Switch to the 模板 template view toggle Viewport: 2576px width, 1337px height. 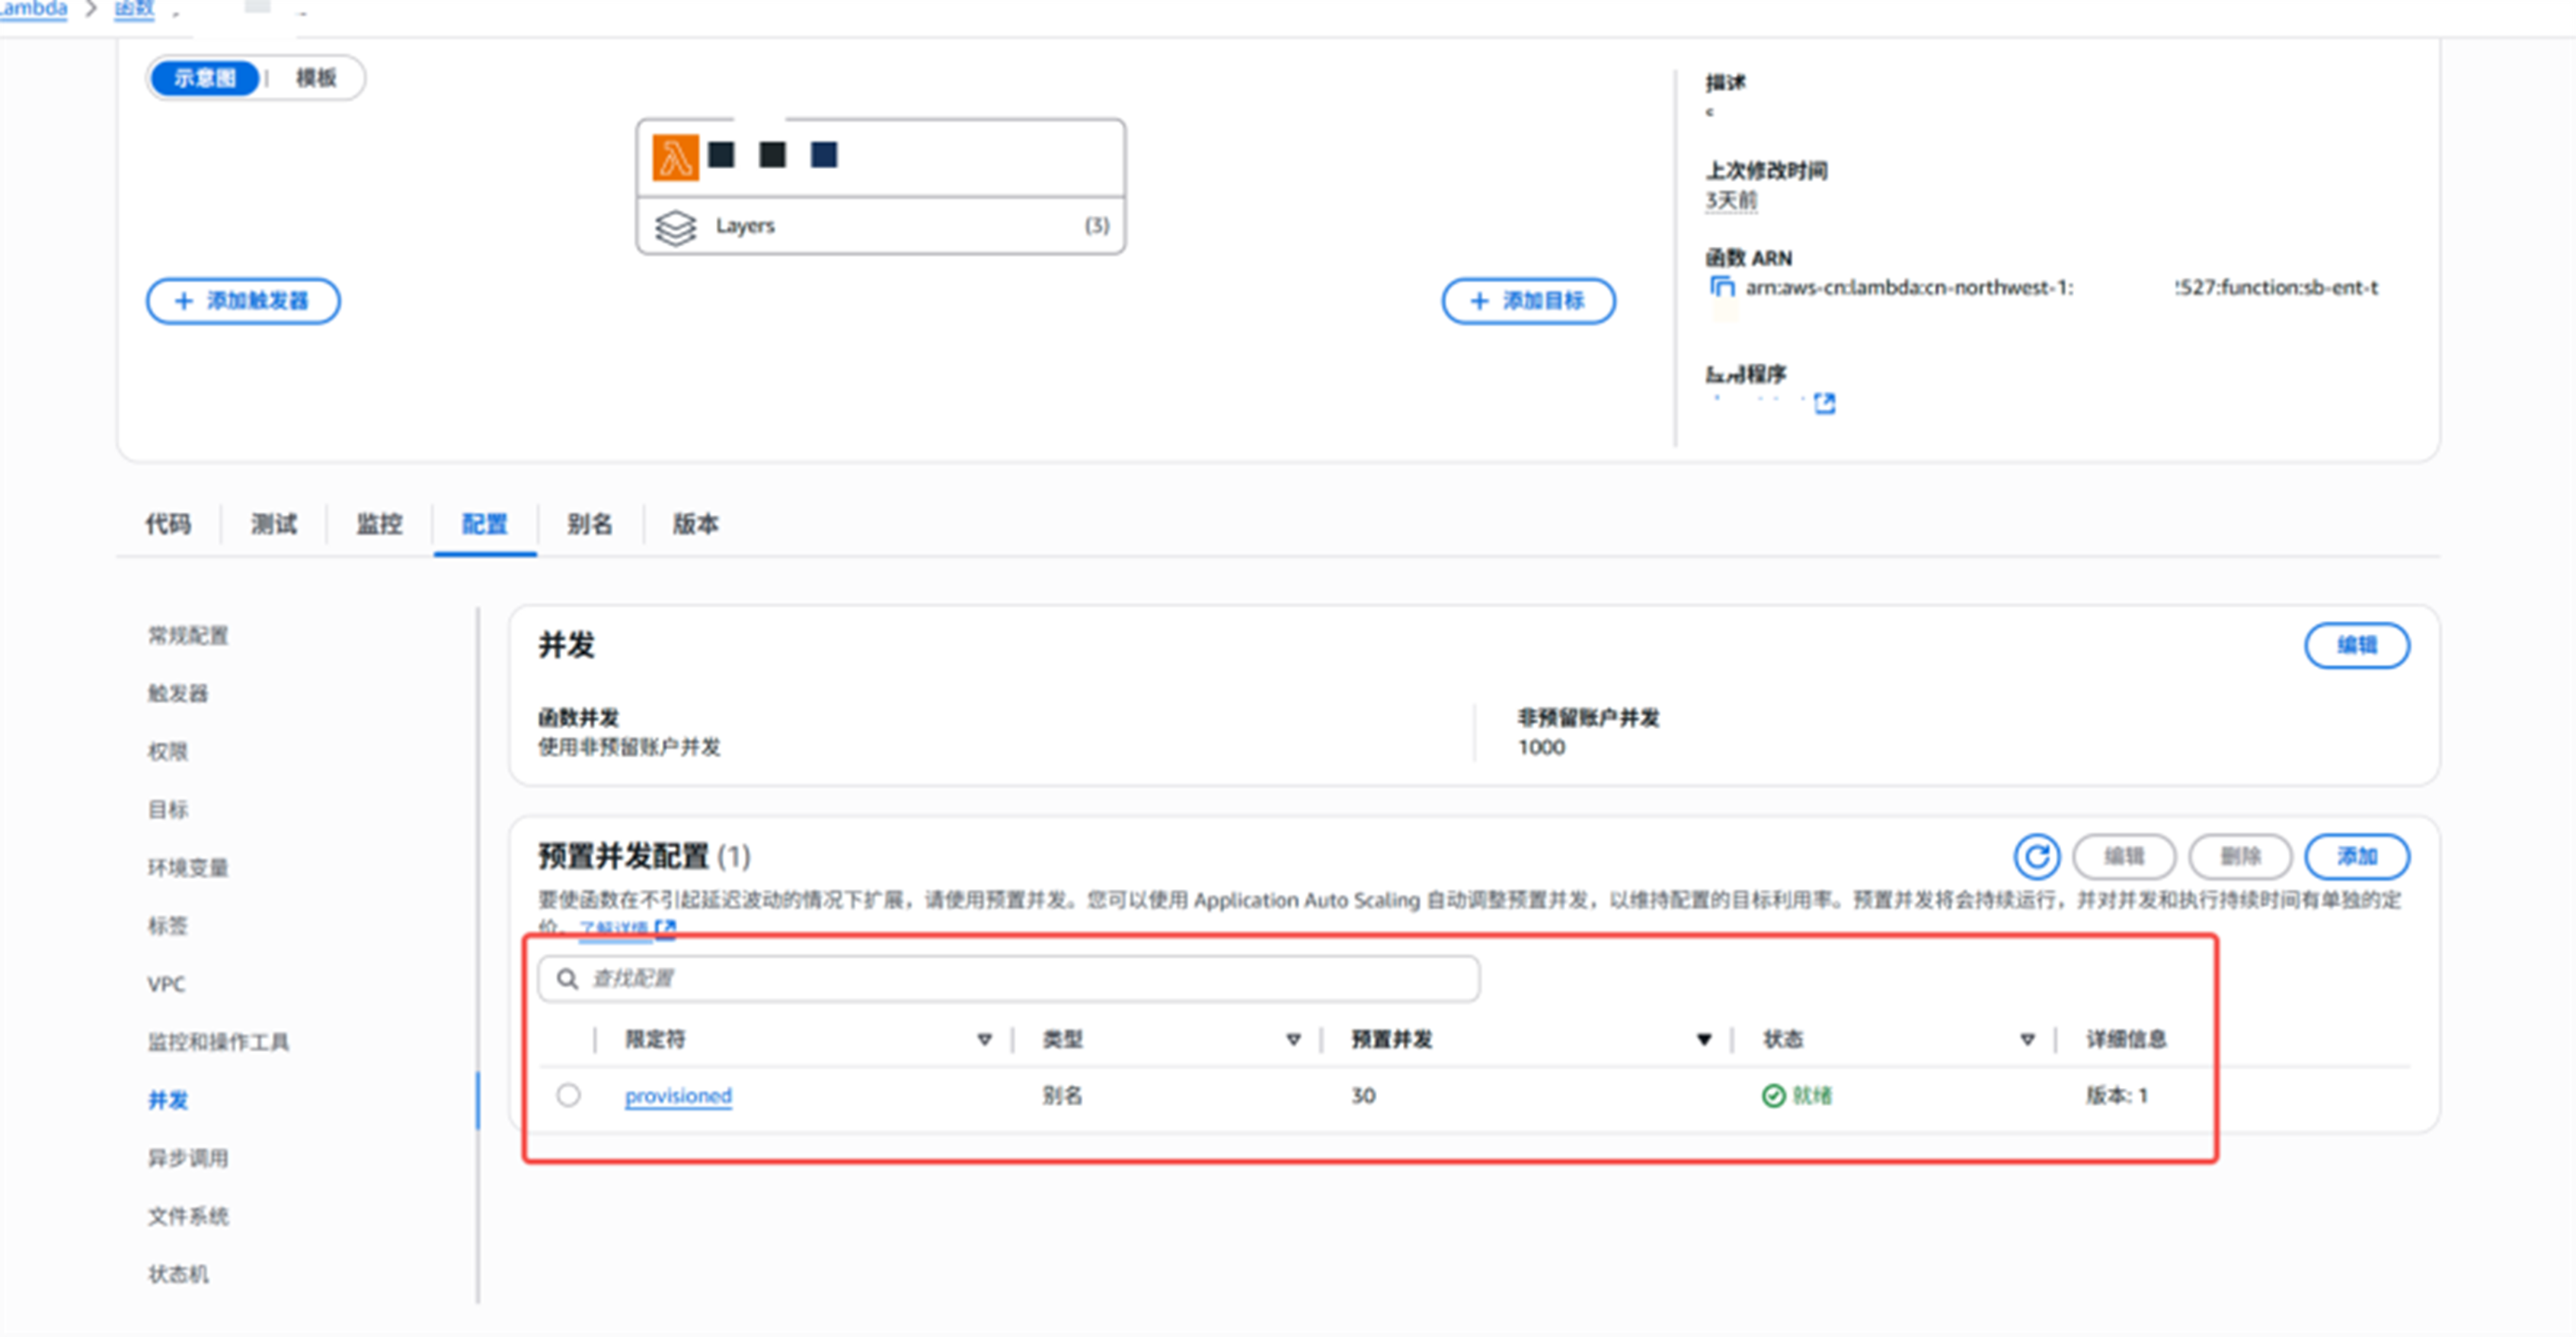point(316,78)
